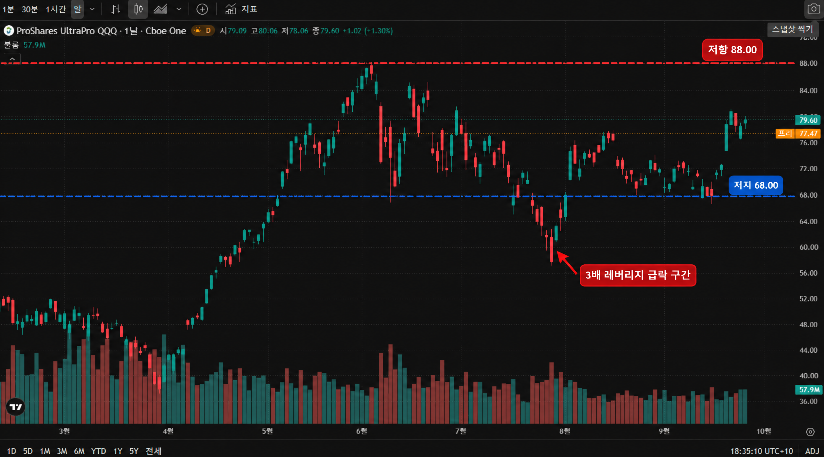Set date range to 5D

[x=28, y=451]
